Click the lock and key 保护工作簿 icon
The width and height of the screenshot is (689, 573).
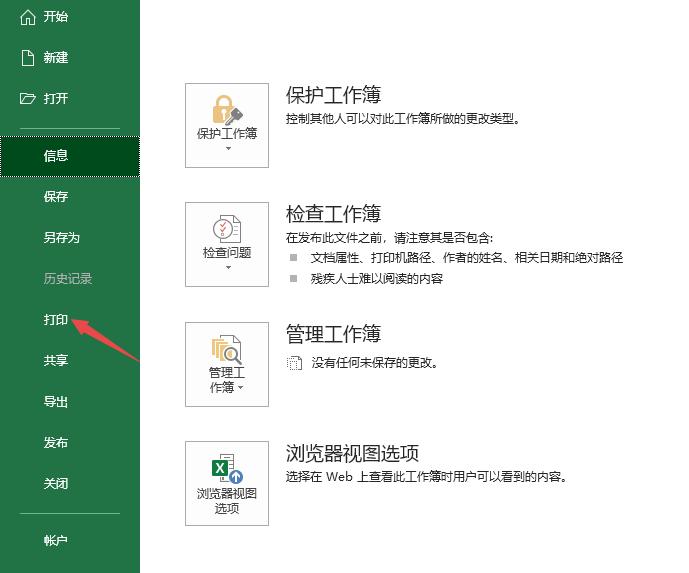click(x=227, y=110)
